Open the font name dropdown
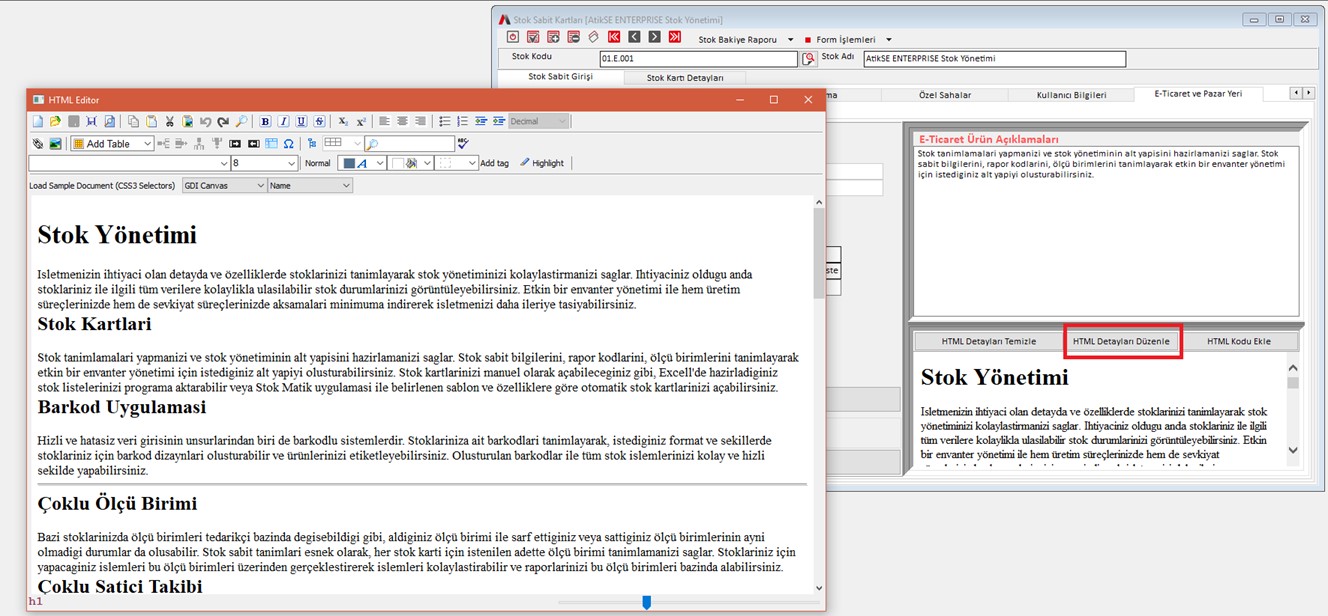The width and height of the screenshot is (1328, 616). (129, 163)
